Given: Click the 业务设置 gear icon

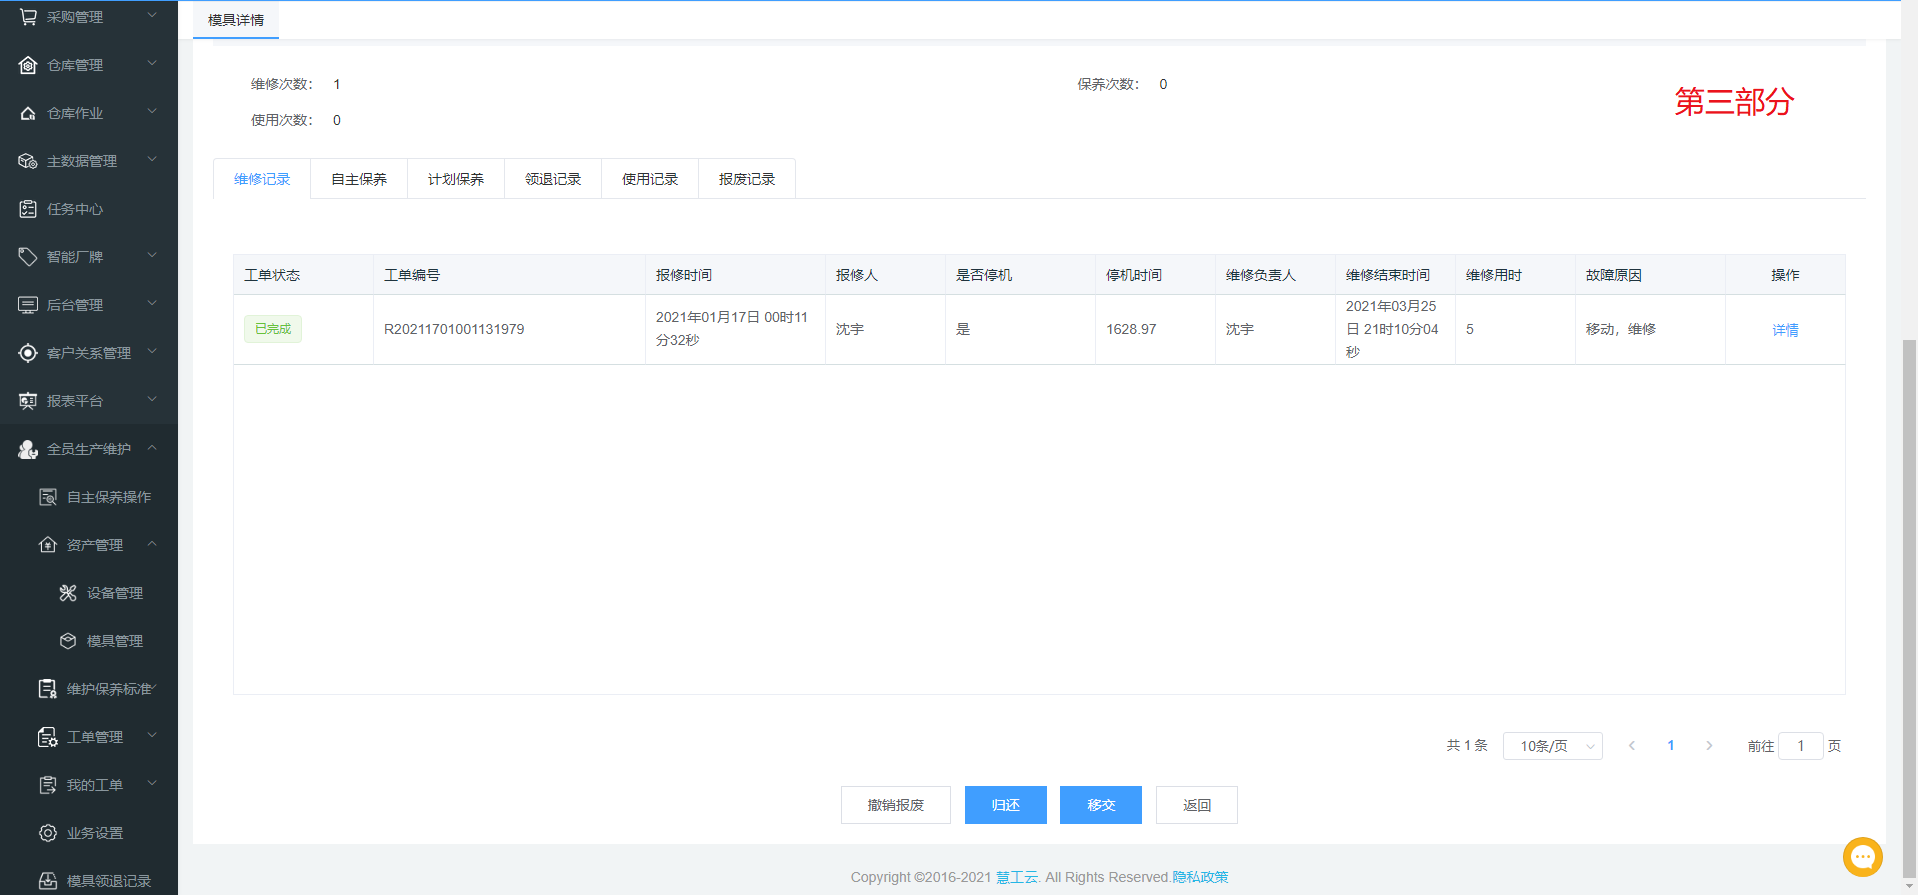Looking at the screenshot, I should click(x=48, y=833).
